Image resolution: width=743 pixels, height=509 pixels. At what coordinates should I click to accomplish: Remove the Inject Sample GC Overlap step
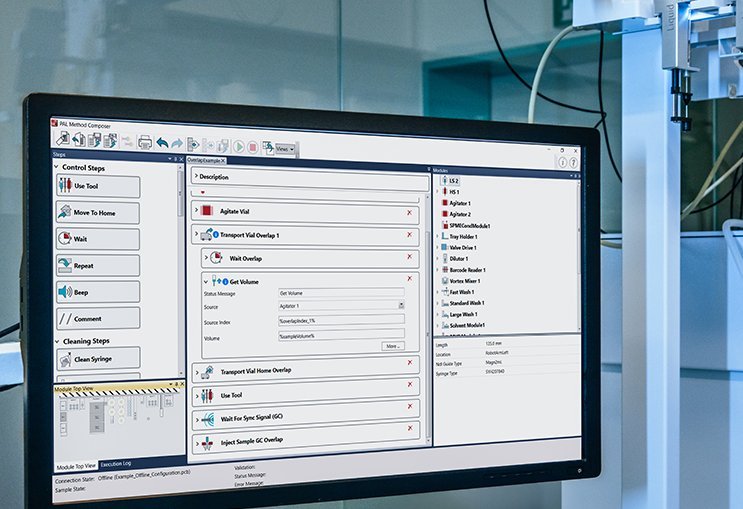tap(410, 428)
